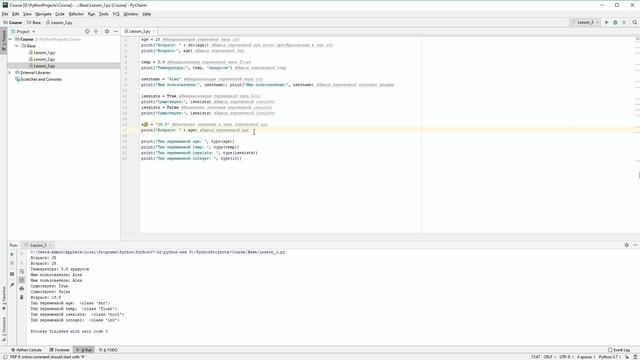This screenshot has height=360, width=640.
Task: Open the Tools menu
Action: [x=104, y=14]
